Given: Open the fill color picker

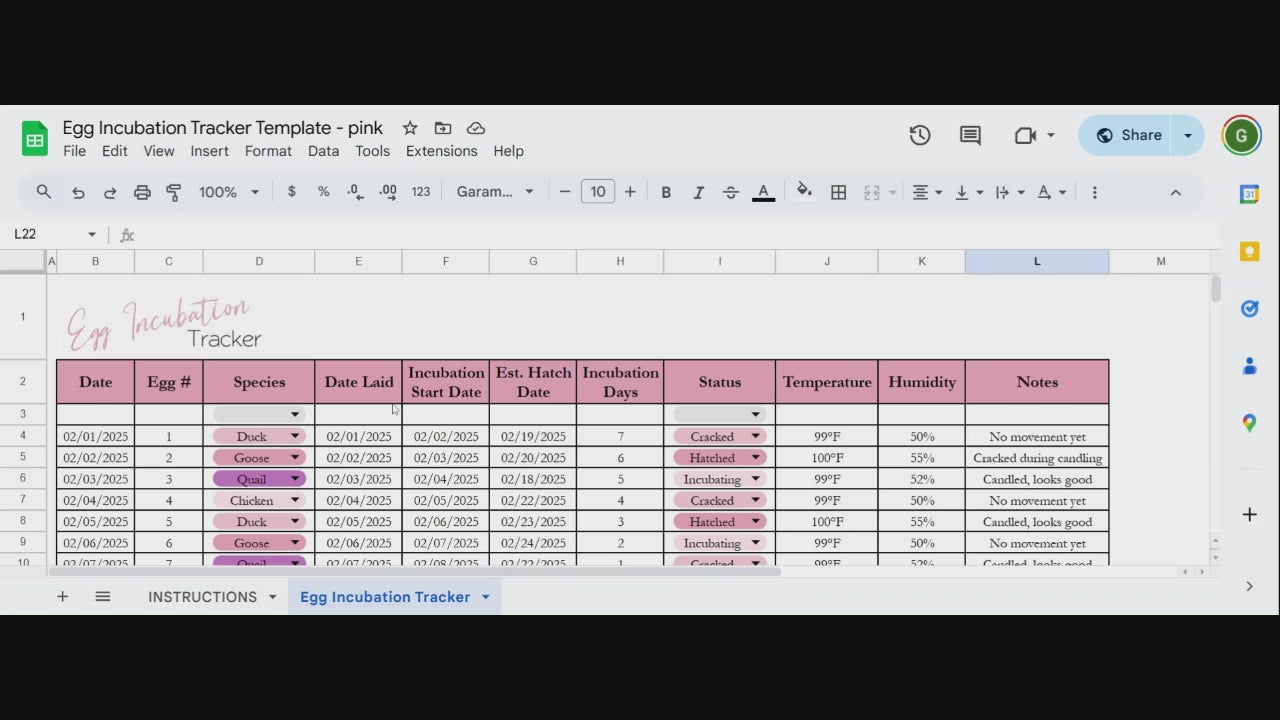Looking at the screenshot, I should [x=804, y=192].
